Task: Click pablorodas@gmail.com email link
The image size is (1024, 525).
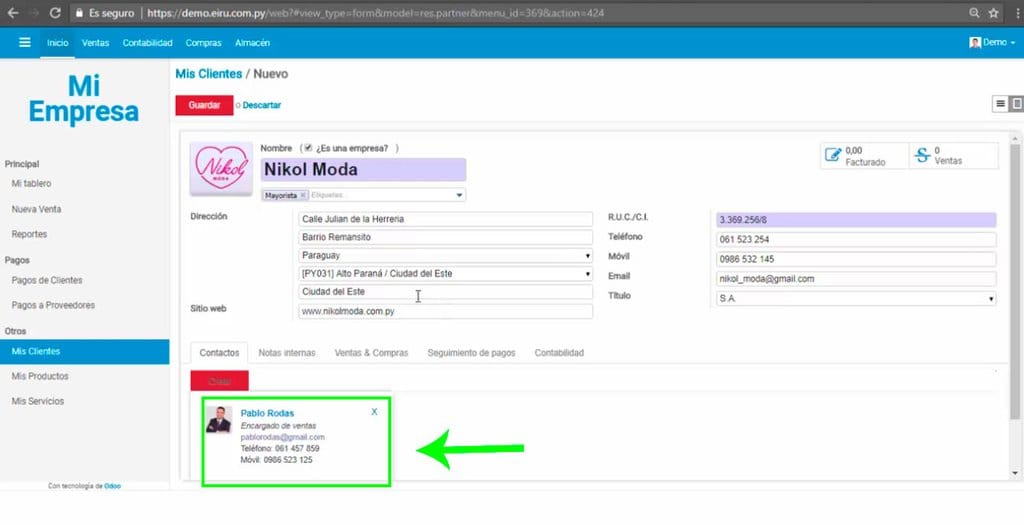Action: point(283,437)
